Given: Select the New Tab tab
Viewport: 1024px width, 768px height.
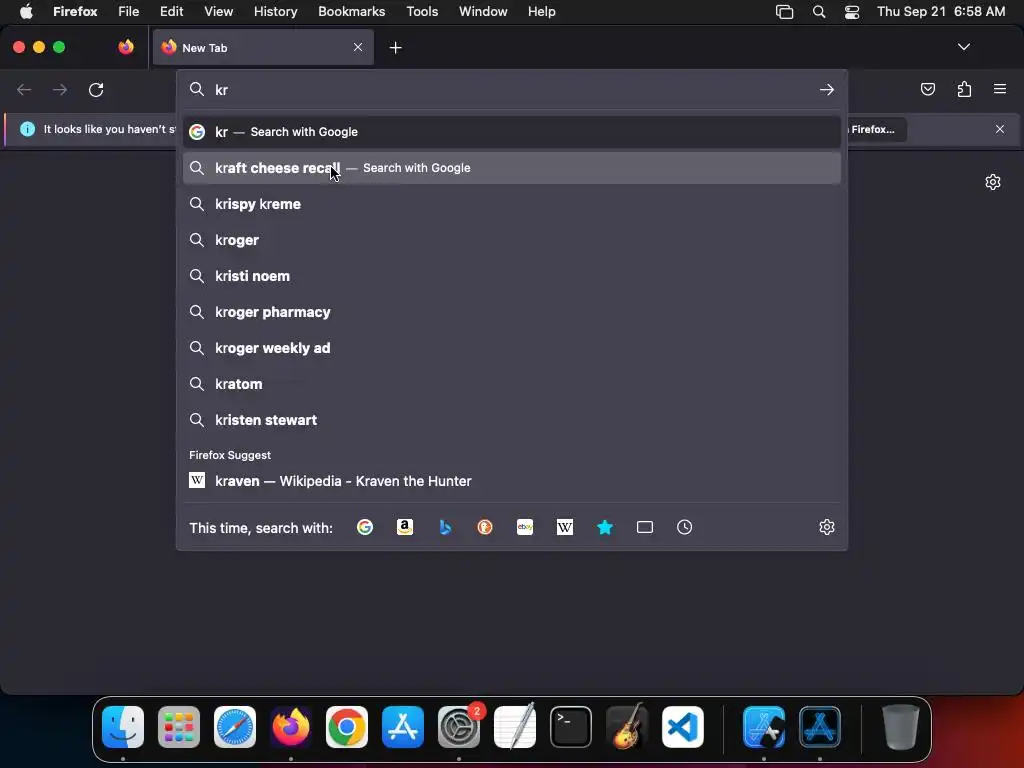Looking at the screenshot, I should click(263, 47).
